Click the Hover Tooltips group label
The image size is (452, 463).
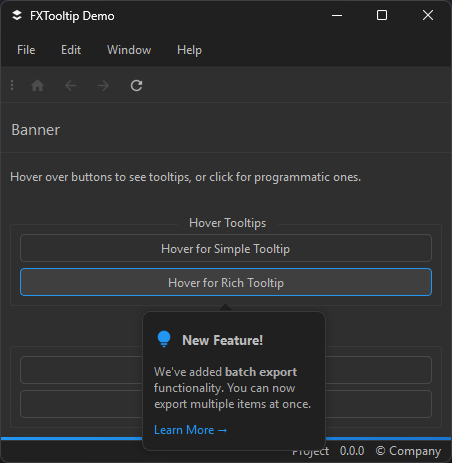pyautogui.click(x=228, y=223)
